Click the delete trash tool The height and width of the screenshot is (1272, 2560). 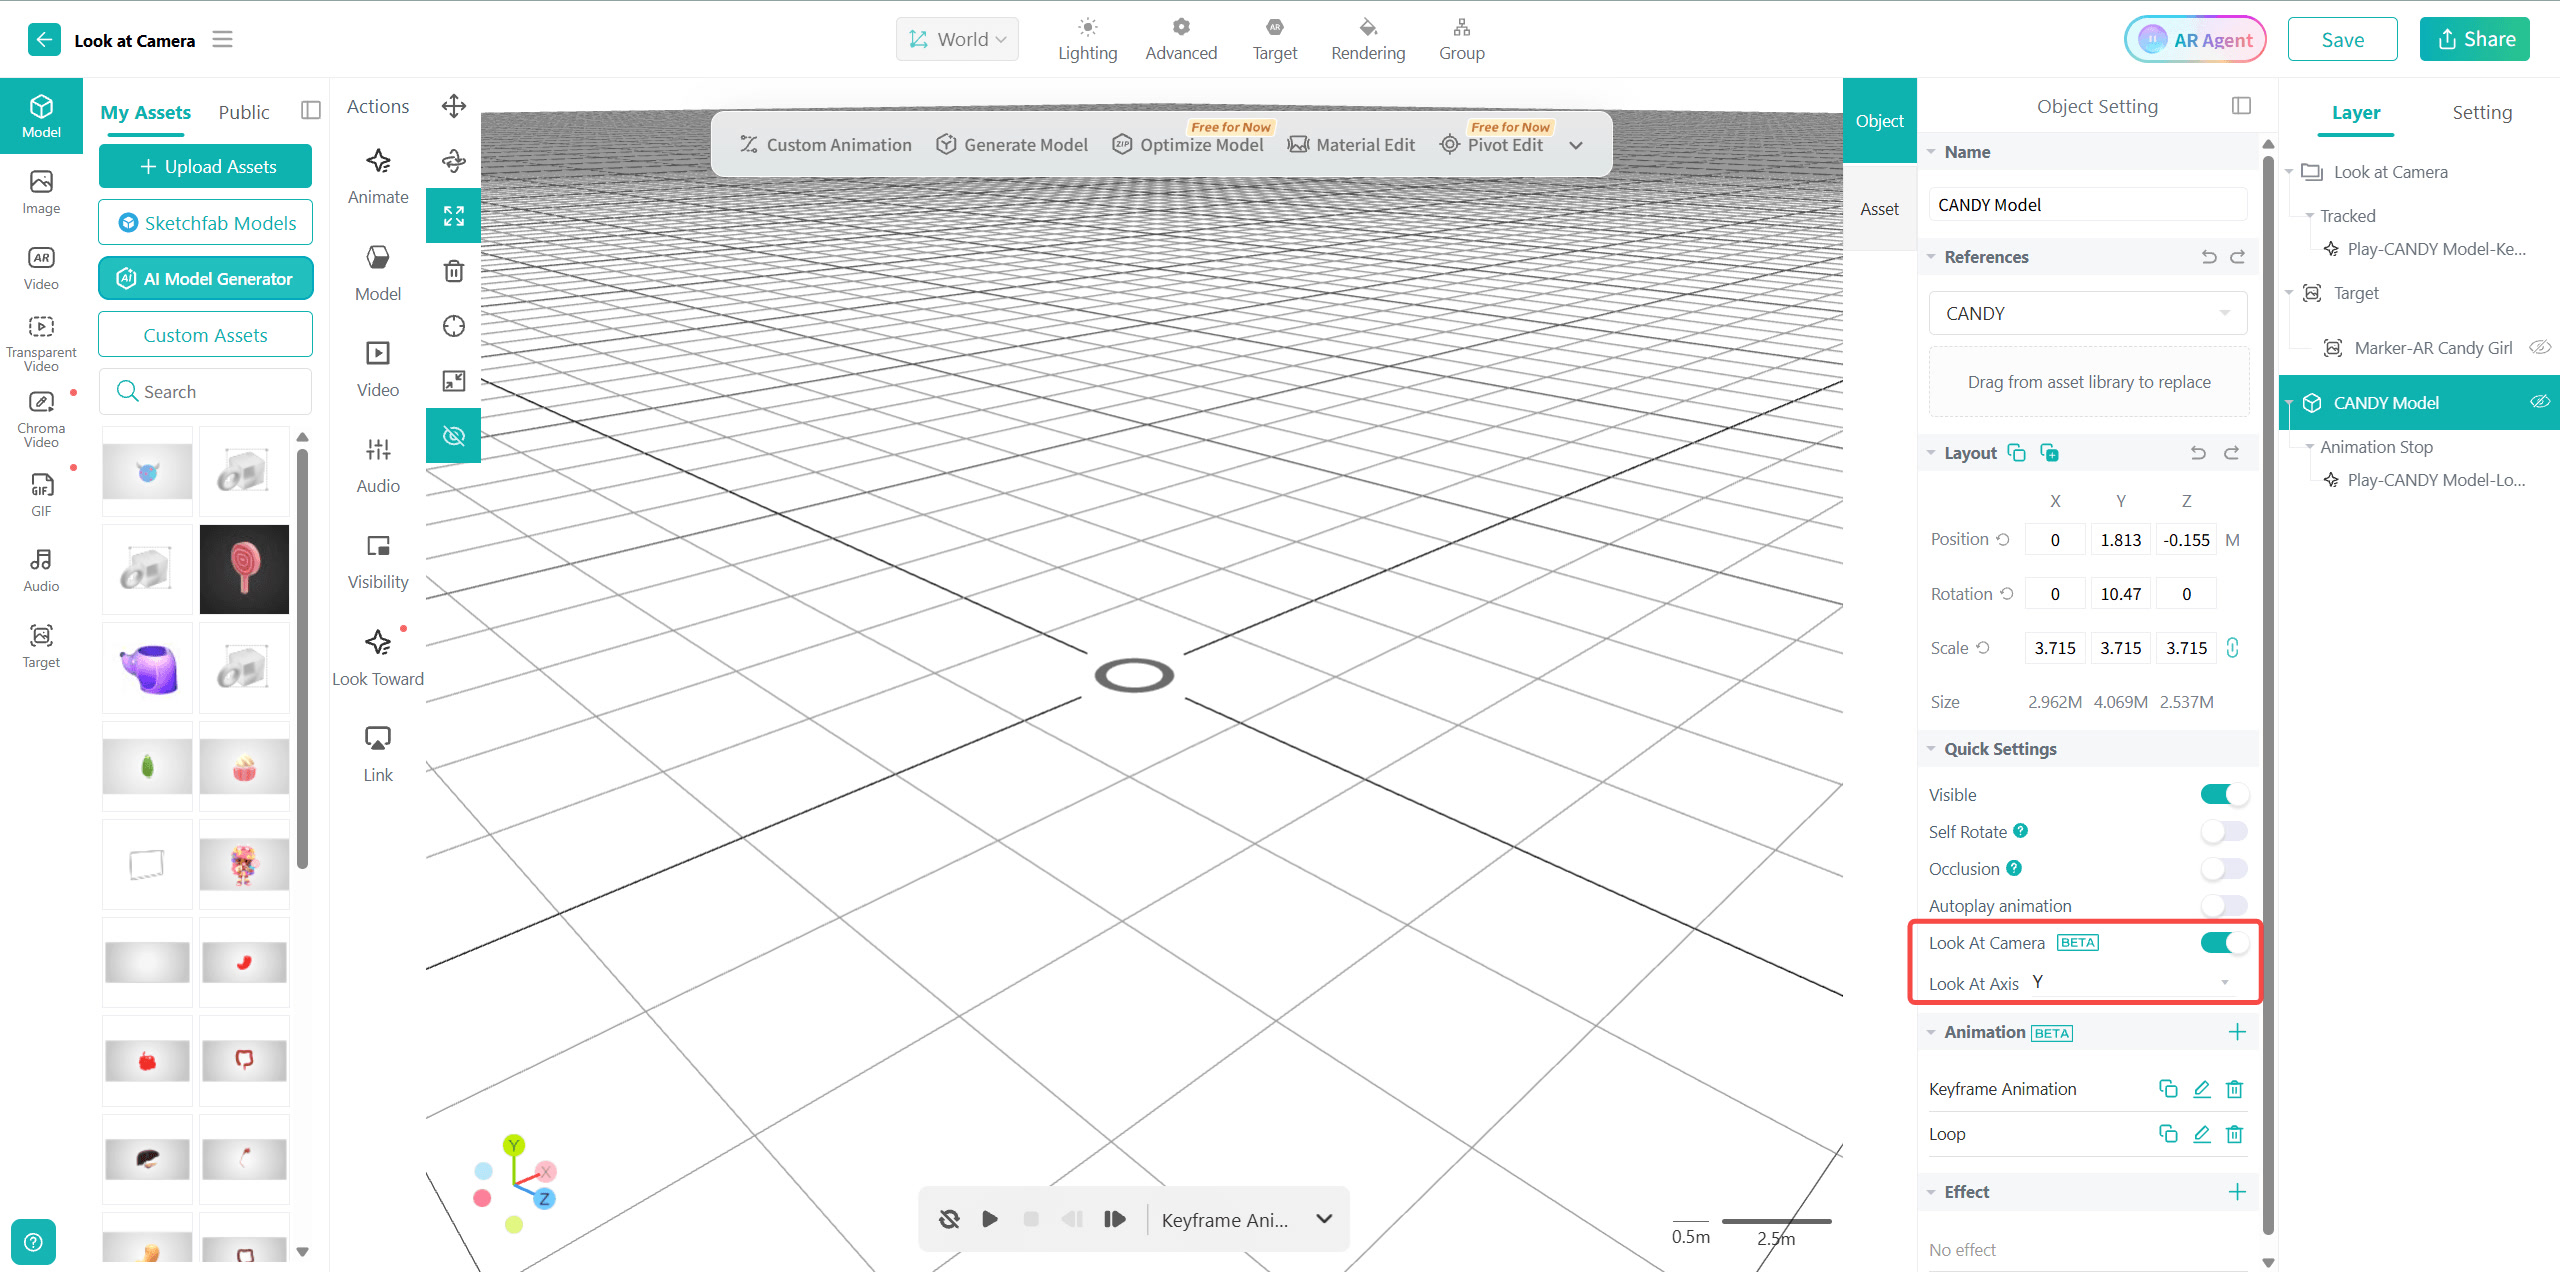tap(454, 271)
